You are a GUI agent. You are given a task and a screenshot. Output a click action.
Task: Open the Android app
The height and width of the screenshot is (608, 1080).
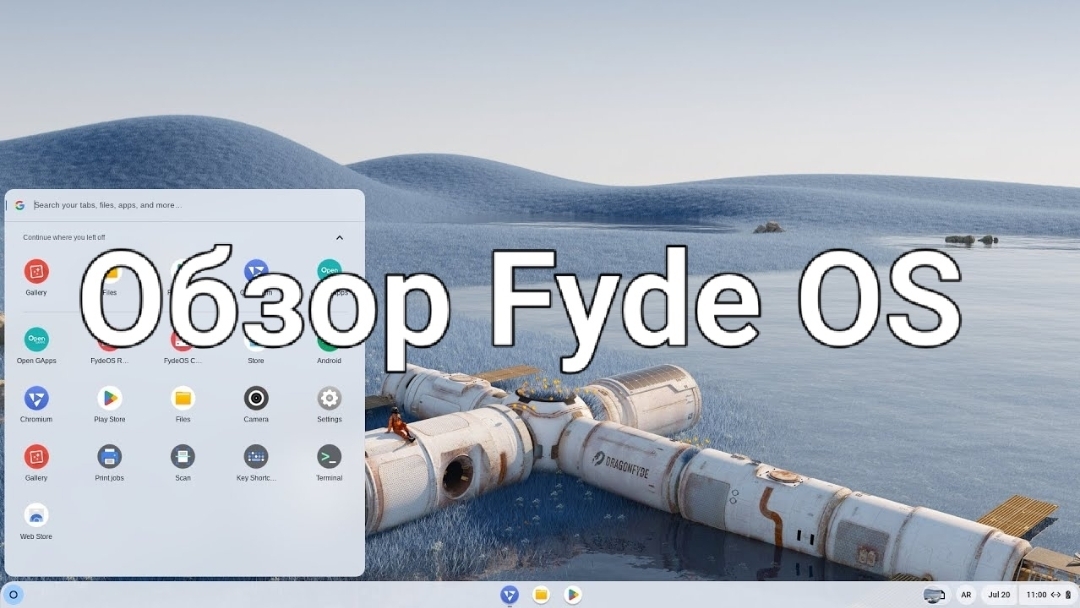pyautogui.click(x=329, y=346)
